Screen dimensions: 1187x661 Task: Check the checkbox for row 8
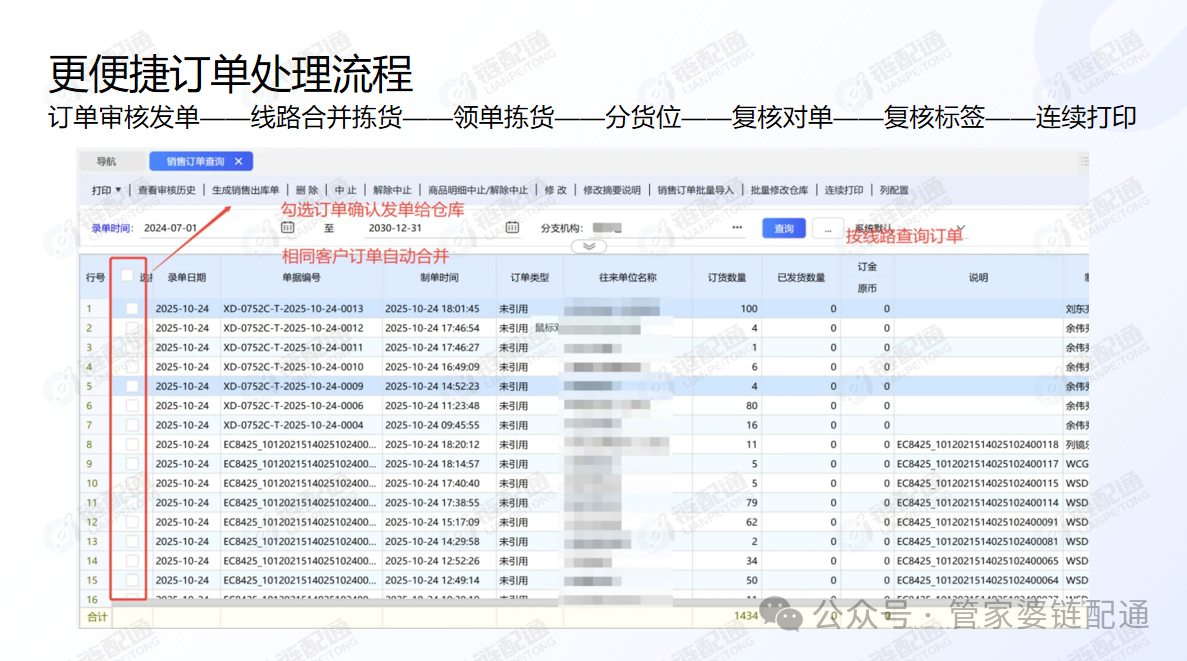tap(132, 444)
